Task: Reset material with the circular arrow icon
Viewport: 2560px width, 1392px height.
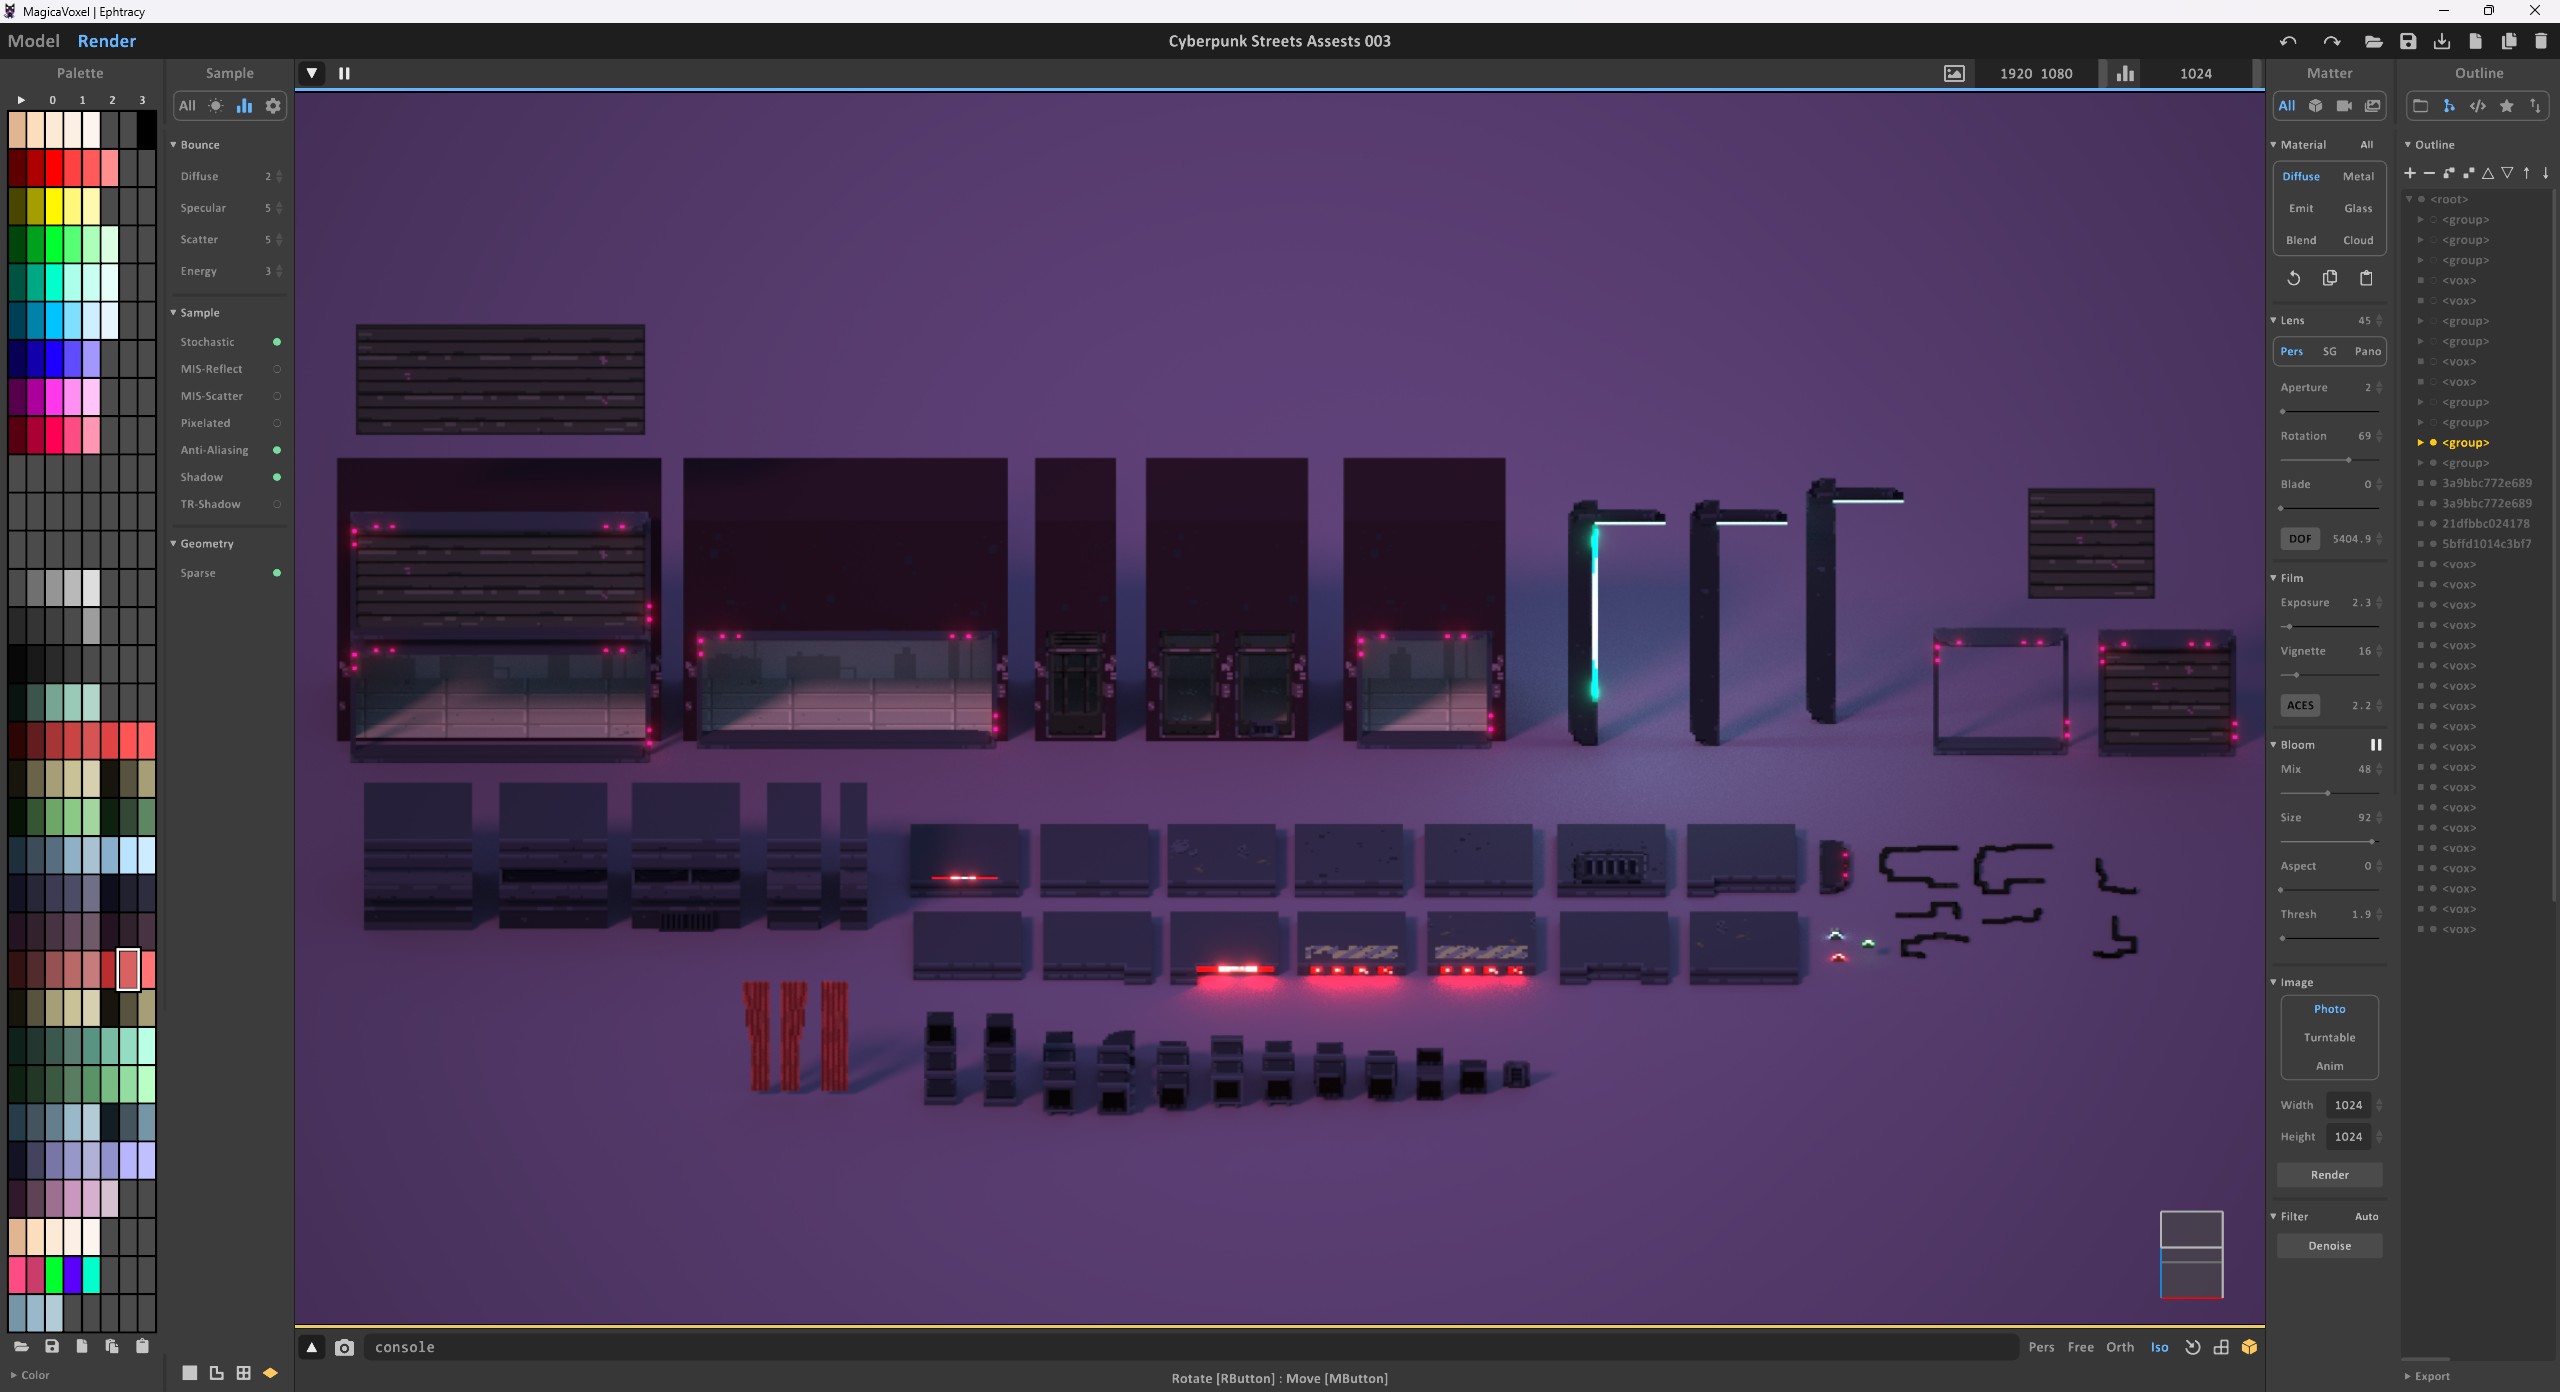Action: click(x=2294, y=278)
